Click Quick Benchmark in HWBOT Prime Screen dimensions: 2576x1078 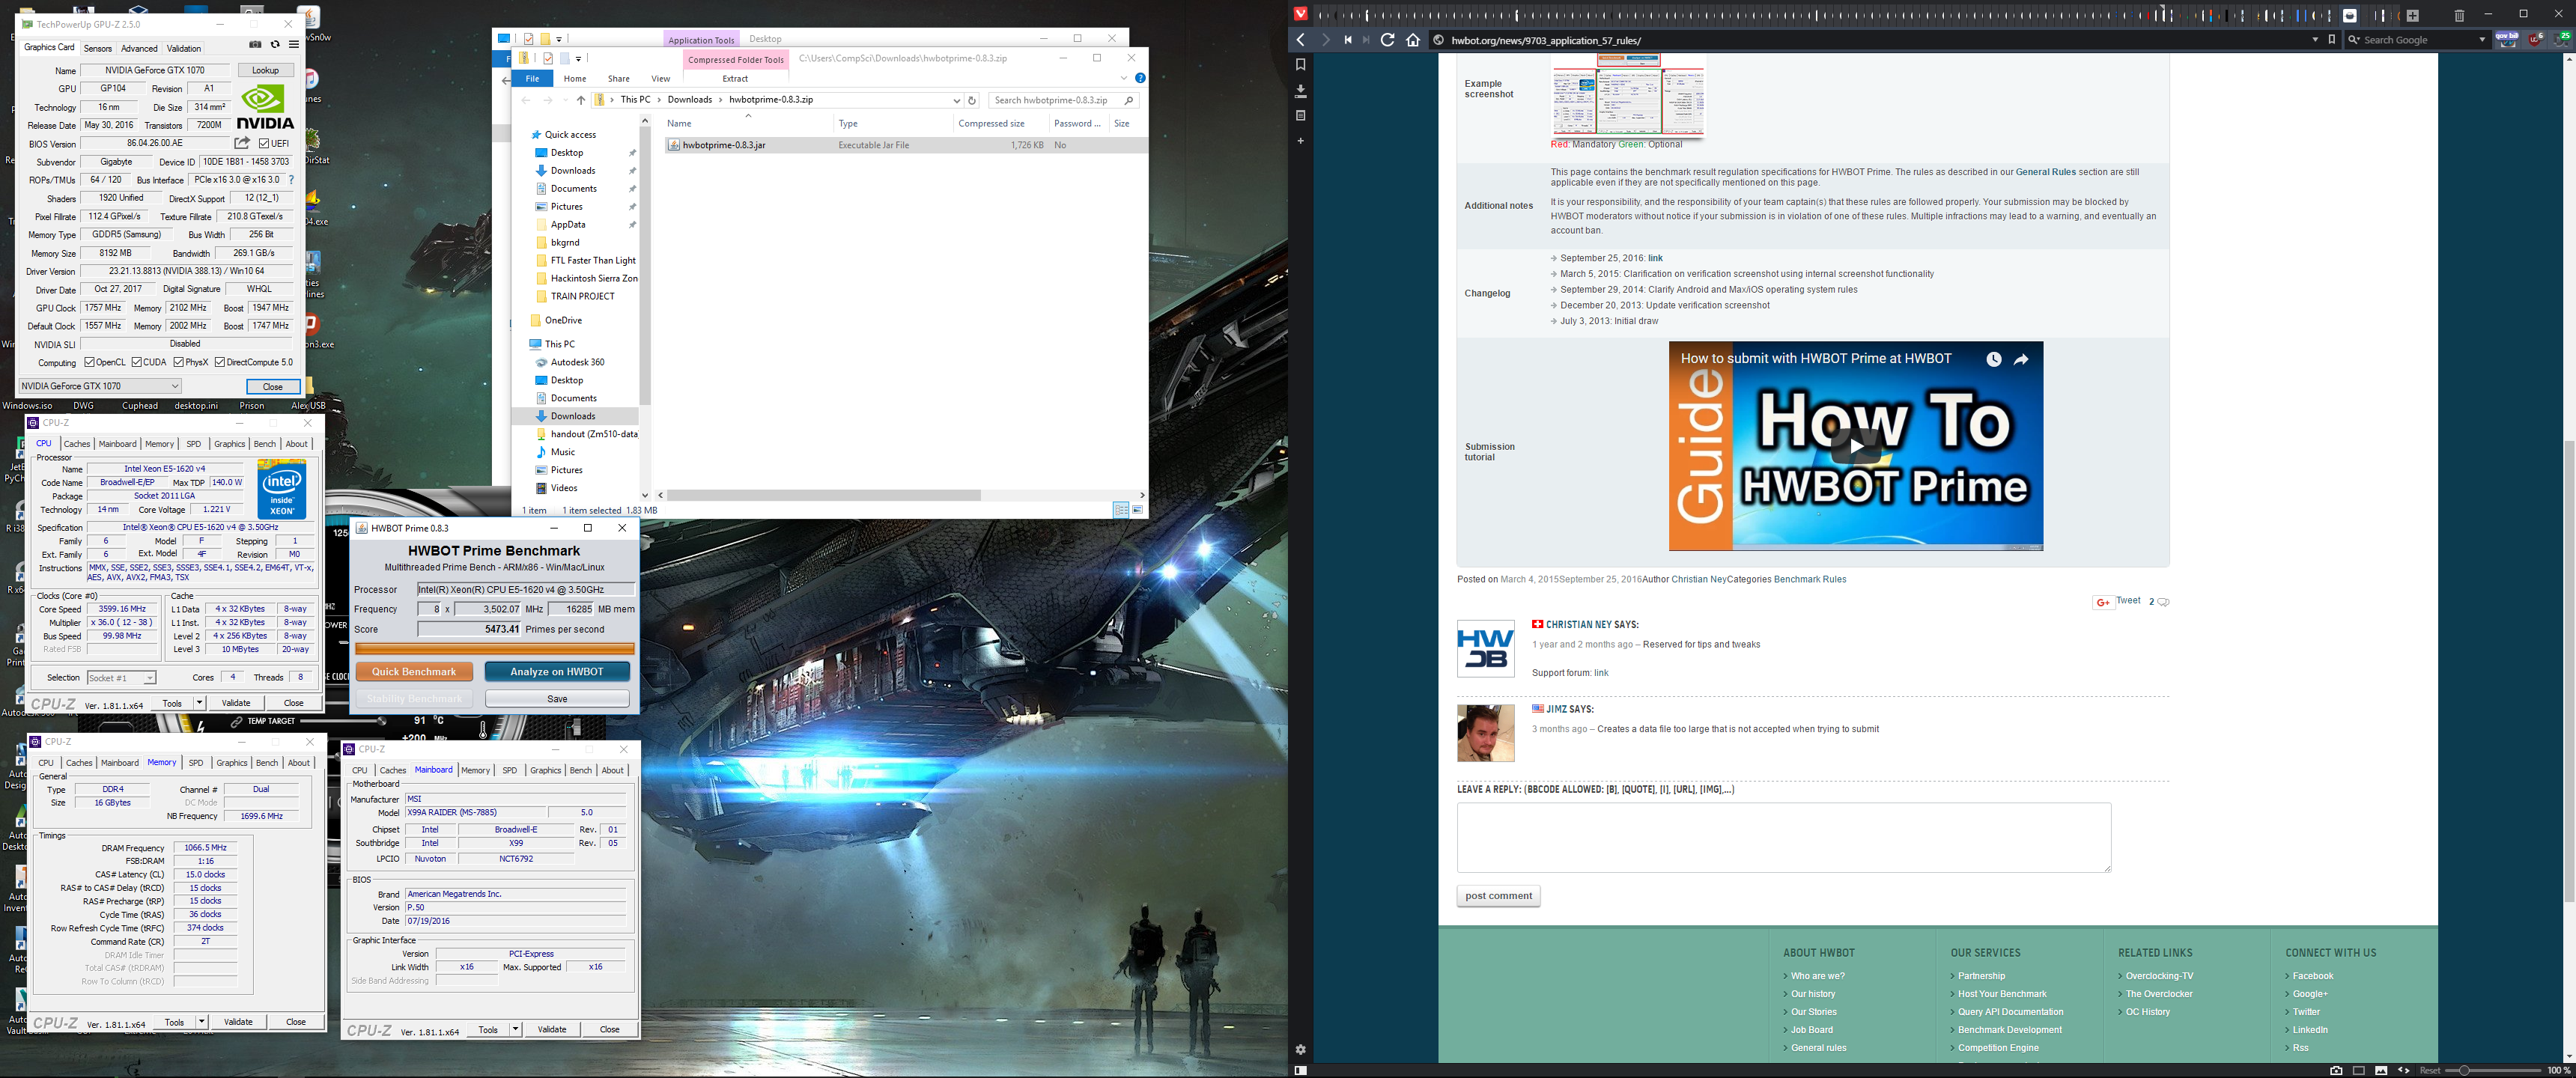(x=414, y=672)
